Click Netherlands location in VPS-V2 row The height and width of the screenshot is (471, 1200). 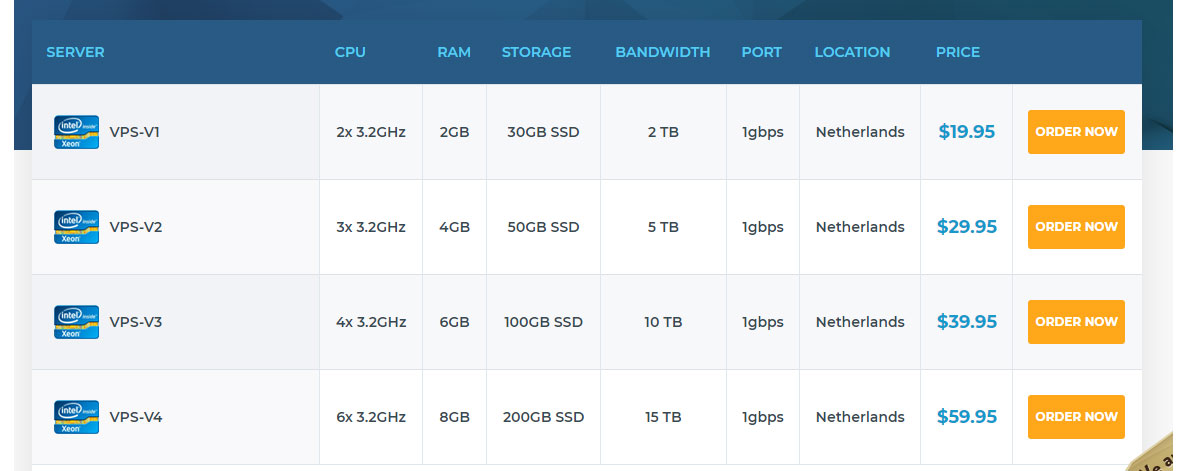[860, 227]
